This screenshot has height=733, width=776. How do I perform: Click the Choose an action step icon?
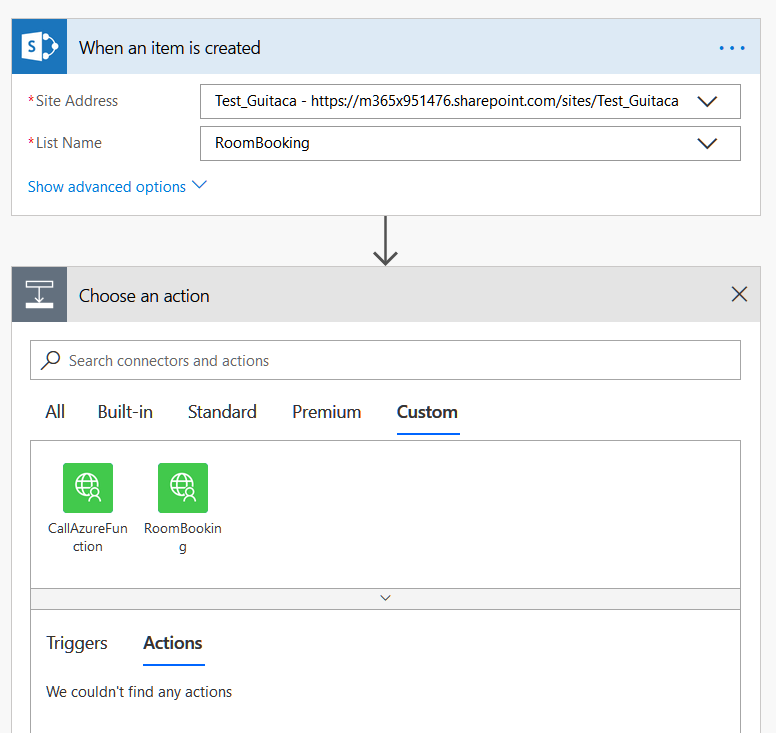pos(40,294)
